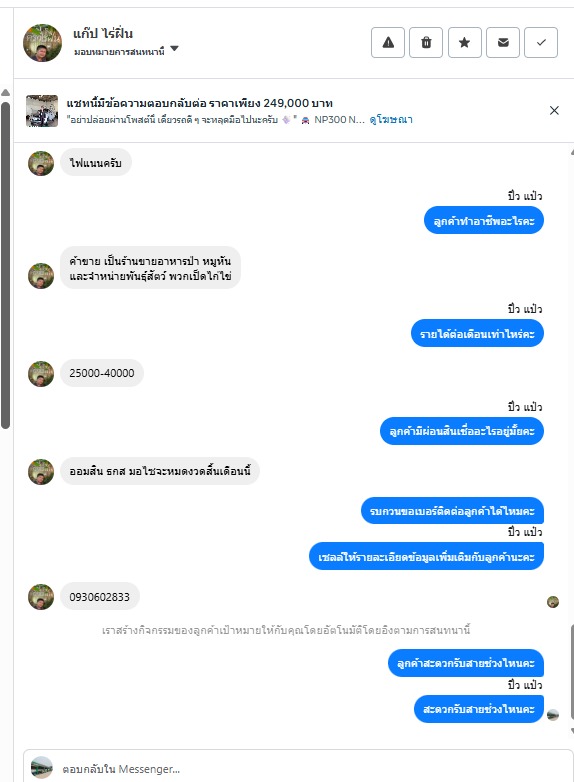This screenshot has height=782, width=574.
Task: Mark as unread with envelope icon
Action: click(x=503, y=42)
